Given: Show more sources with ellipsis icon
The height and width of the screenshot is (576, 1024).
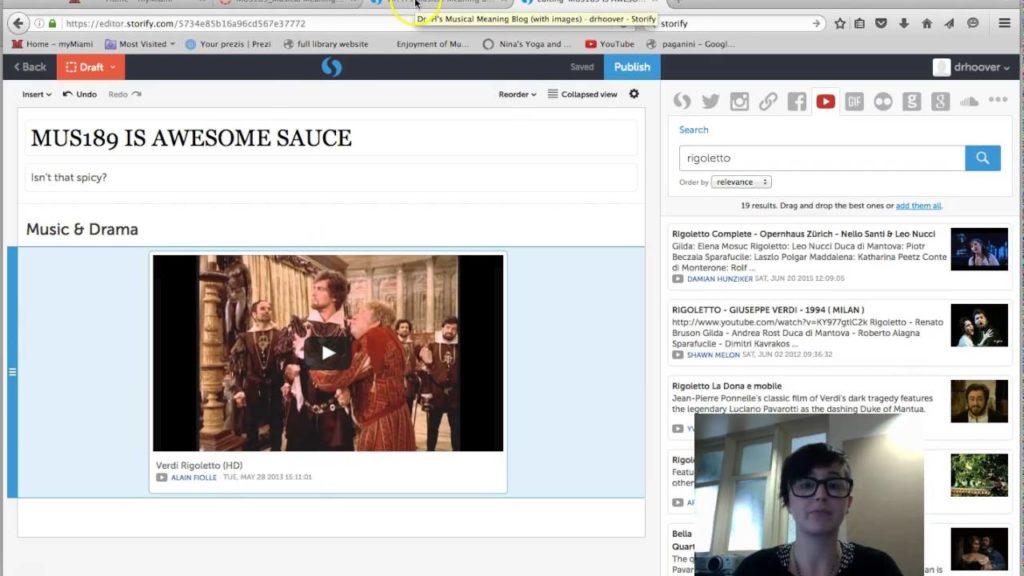Looking at the screenshot, I should click(x=998, y=100).
